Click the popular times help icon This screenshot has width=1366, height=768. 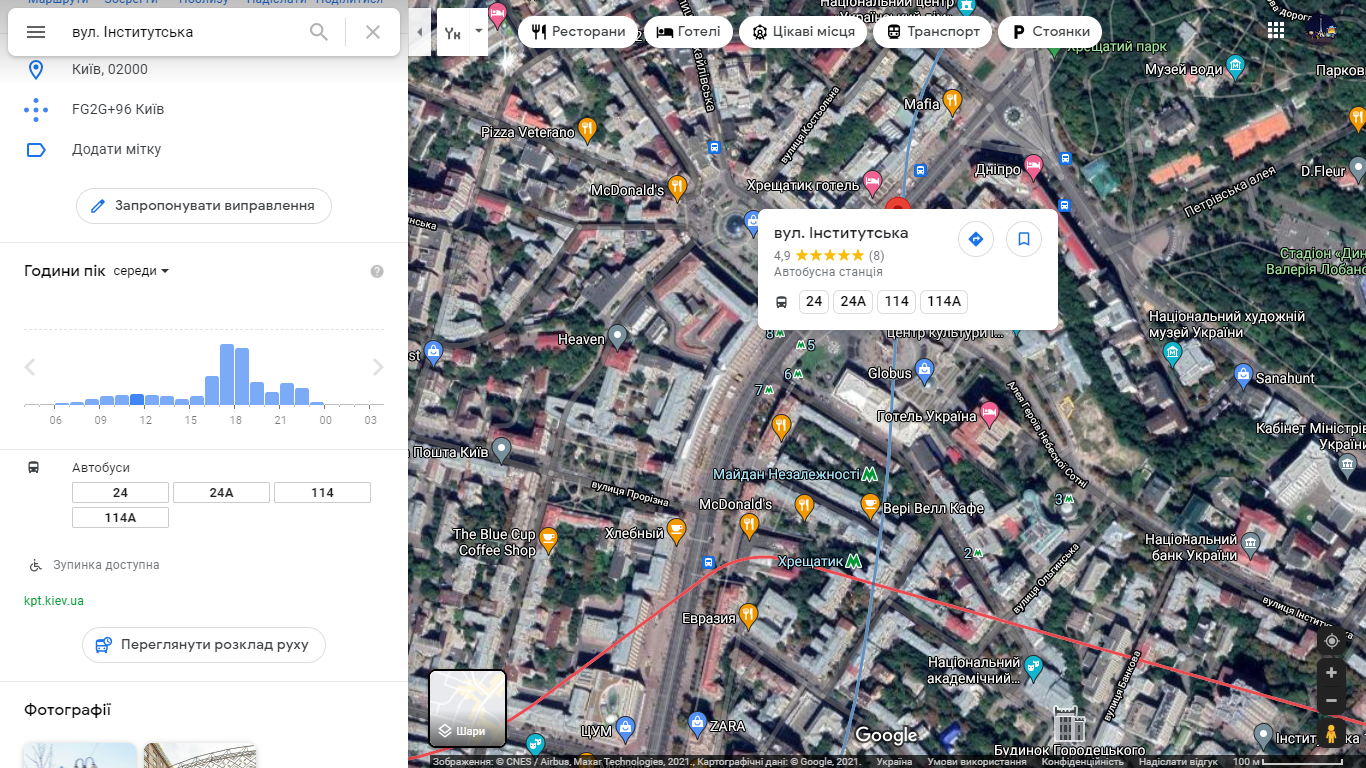(x=377, y=271)
